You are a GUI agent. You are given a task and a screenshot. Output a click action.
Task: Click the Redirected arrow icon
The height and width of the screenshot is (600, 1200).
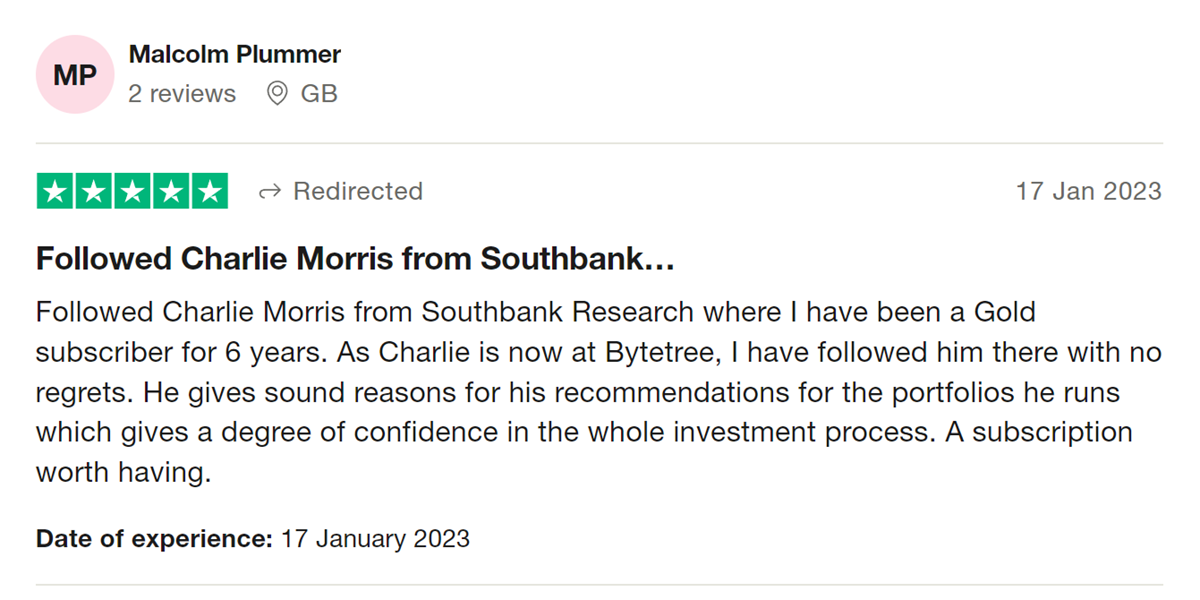269,191
